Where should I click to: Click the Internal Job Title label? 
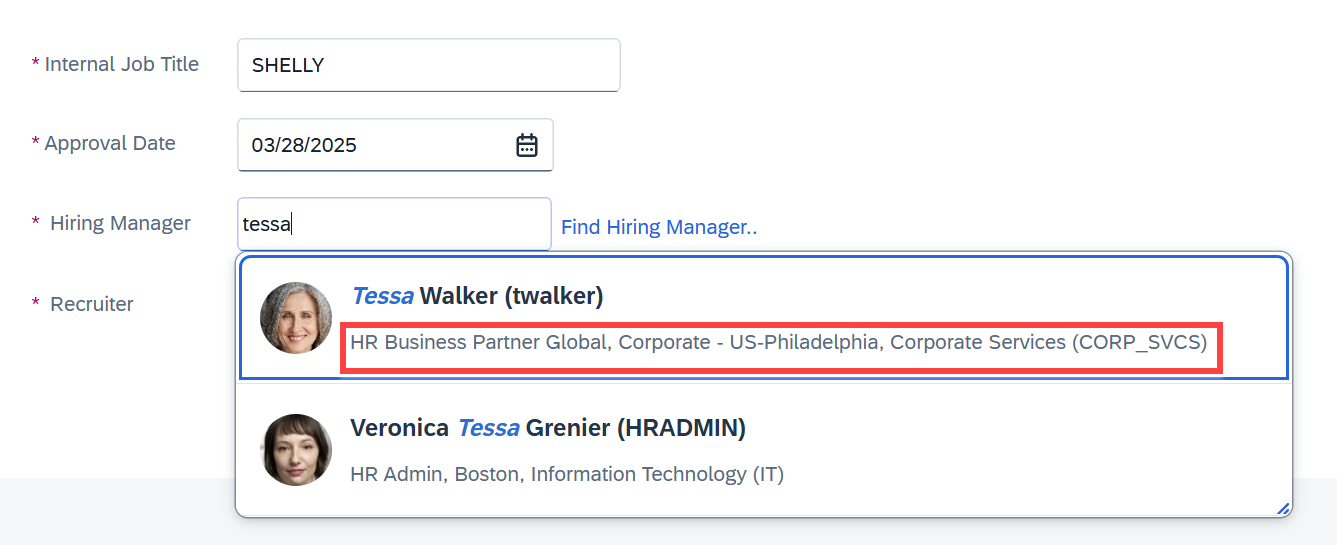(x=121, y=64)
